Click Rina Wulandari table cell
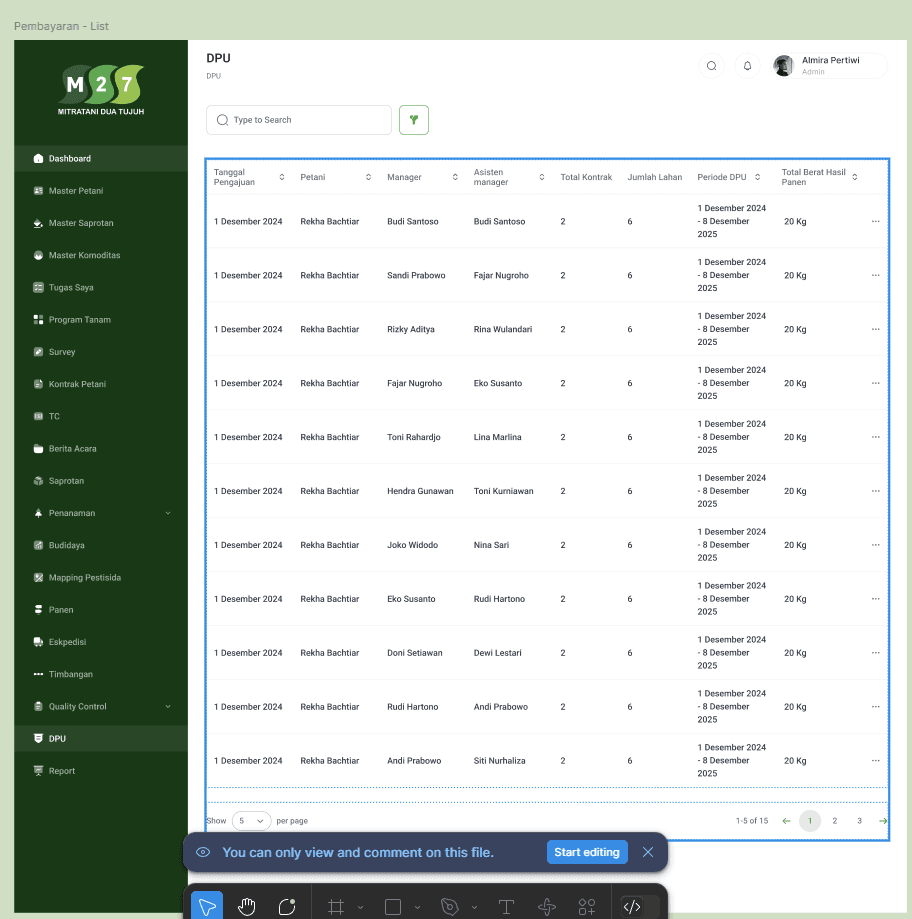 coord(503,329)
